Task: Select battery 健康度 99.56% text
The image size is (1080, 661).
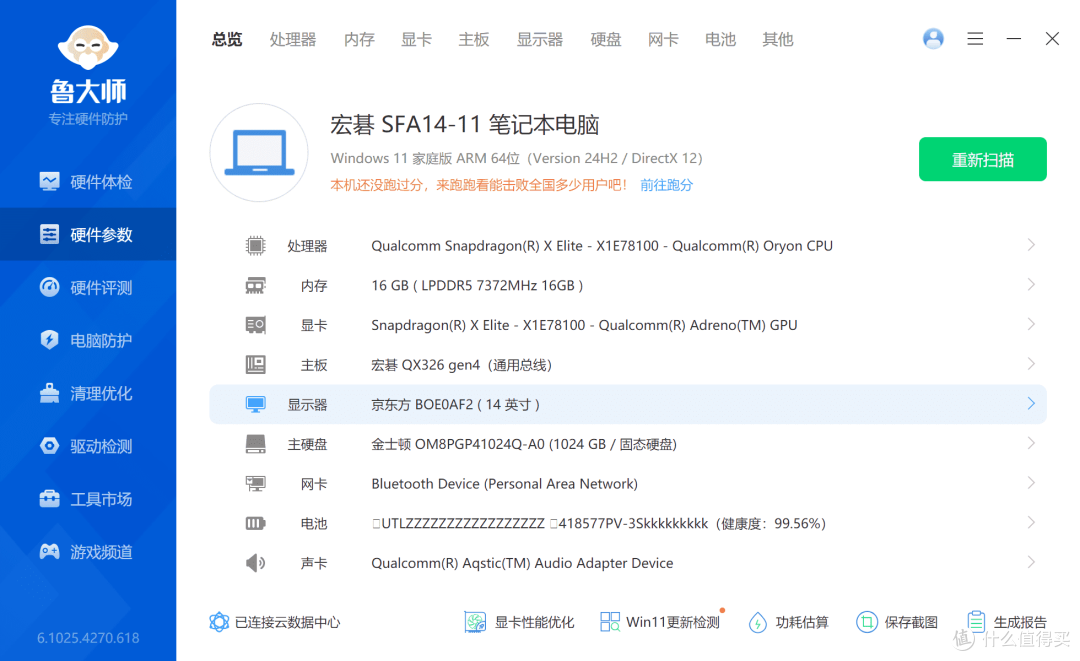Action: tap(771, 523)
